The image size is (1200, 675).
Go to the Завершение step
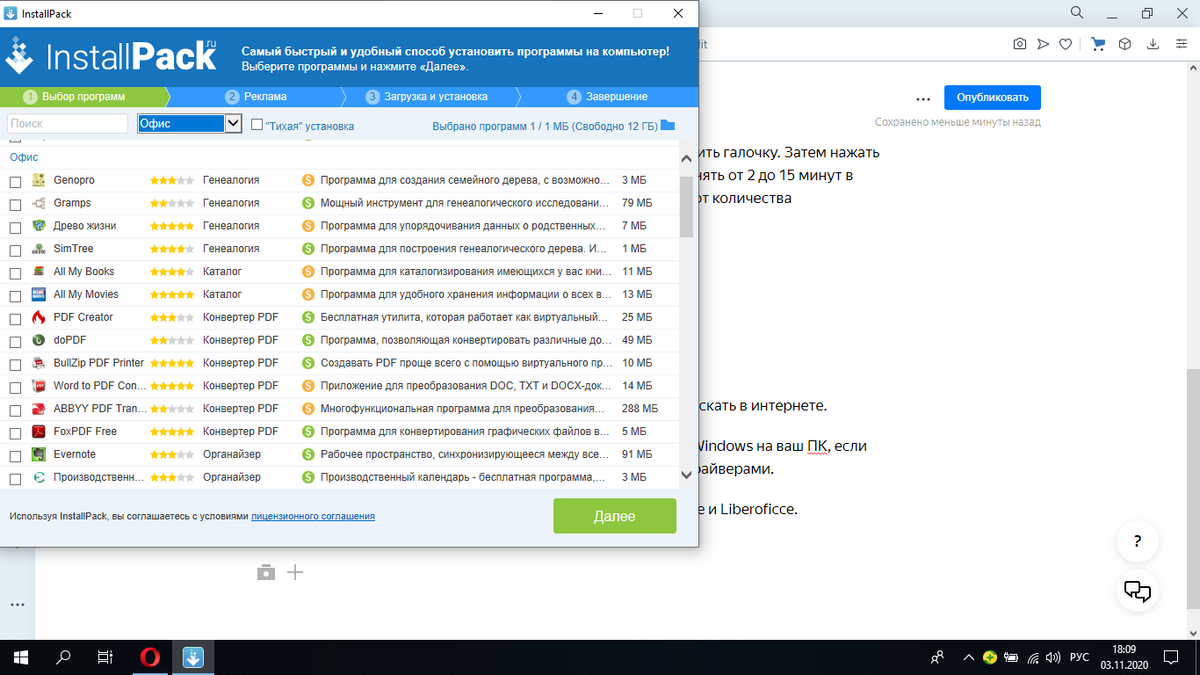coord(608,97)
